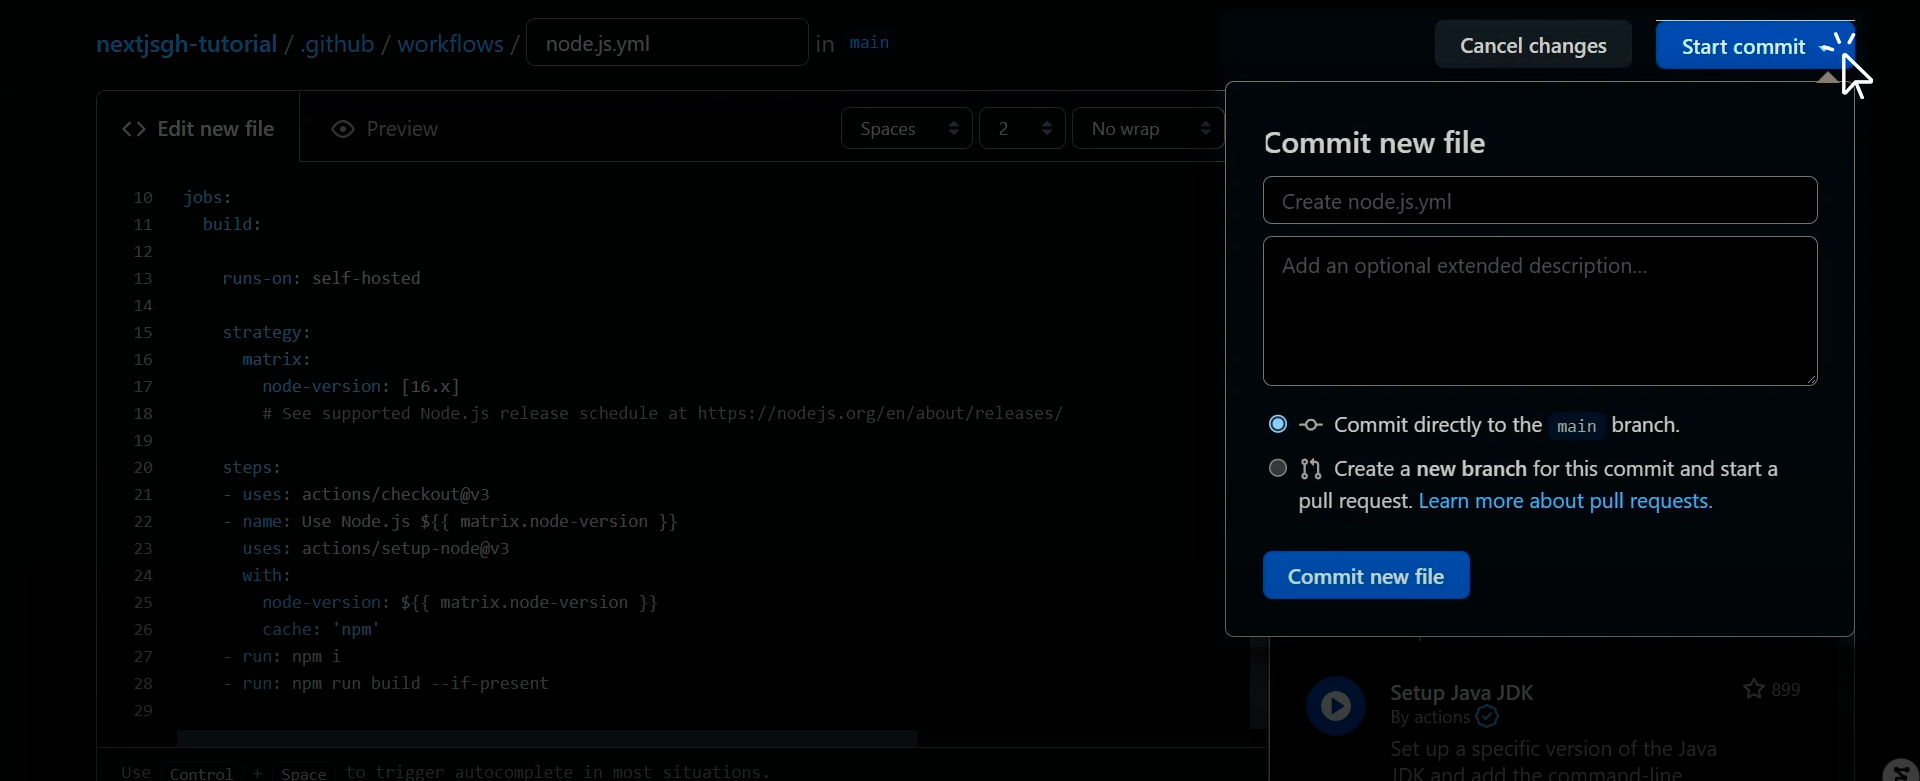
Task: Open the indent size 2 dropdown
Action: point(1022,129)
